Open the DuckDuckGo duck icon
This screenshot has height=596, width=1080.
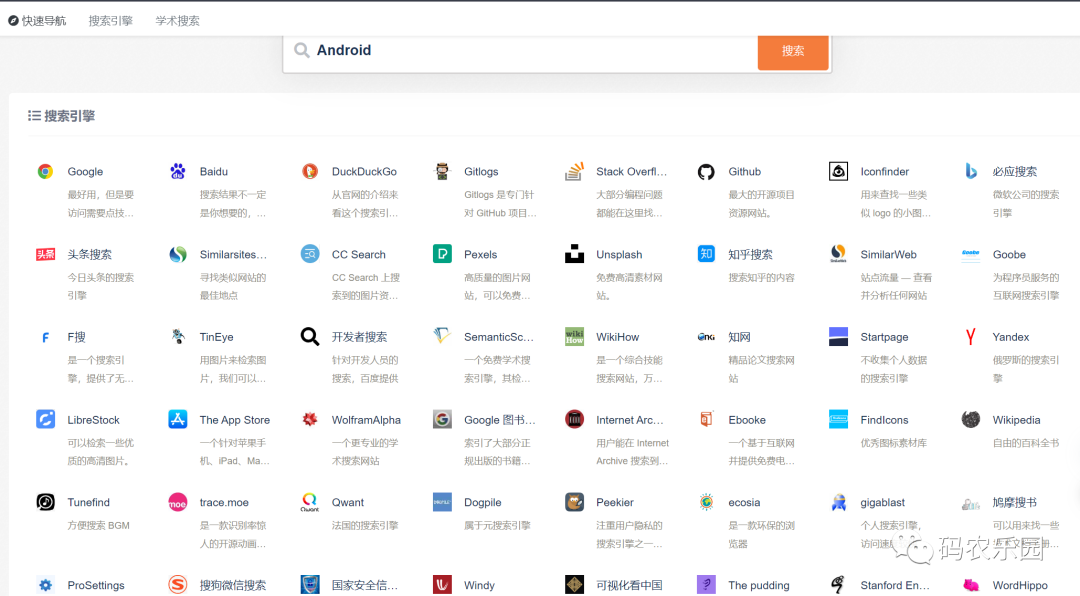point(310,172)
